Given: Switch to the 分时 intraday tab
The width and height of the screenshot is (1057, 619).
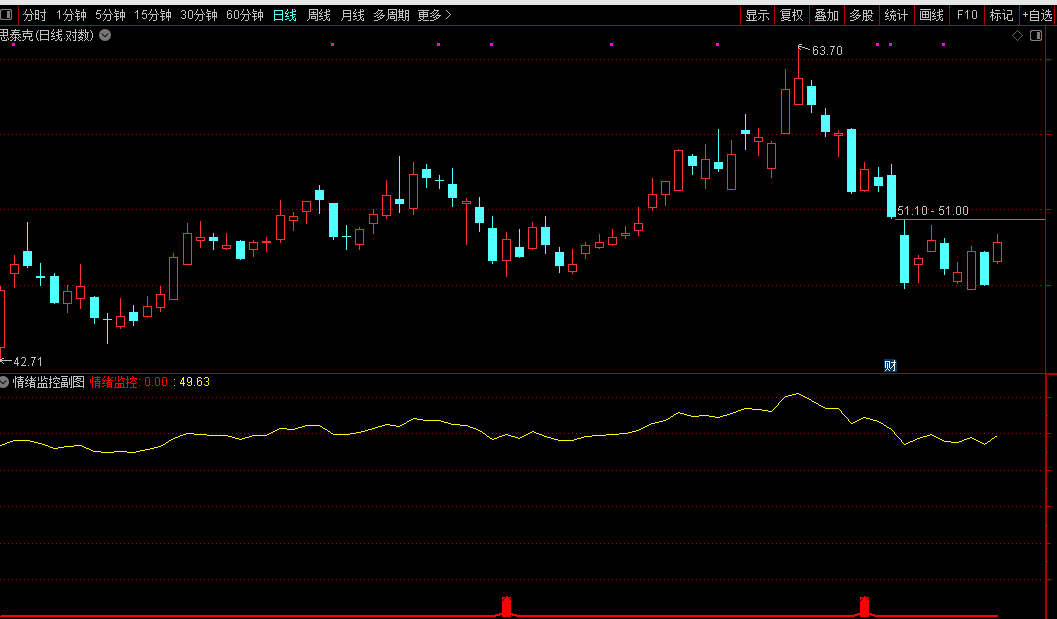Looking at the screenshot, I should [34, 15].
